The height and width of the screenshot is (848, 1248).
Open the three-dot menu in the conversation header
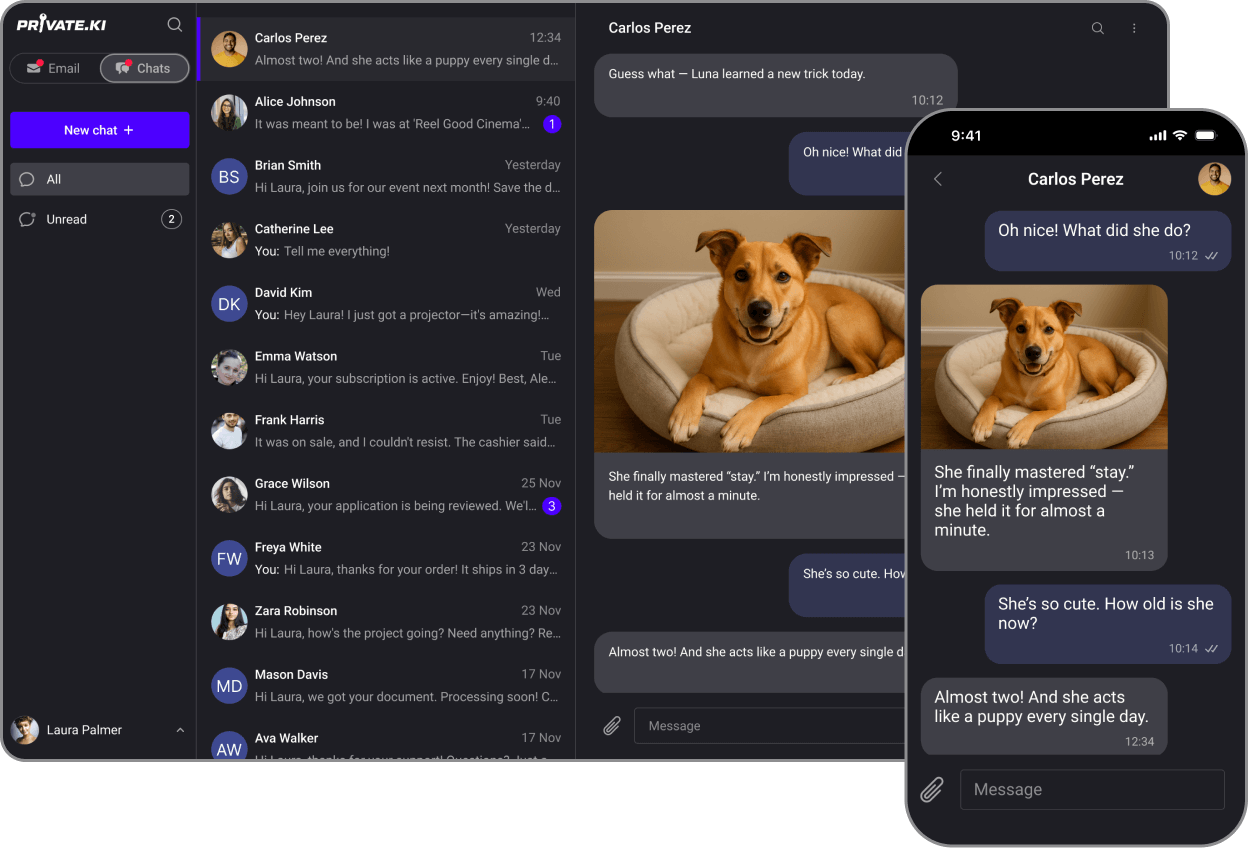click(1133, 28)
